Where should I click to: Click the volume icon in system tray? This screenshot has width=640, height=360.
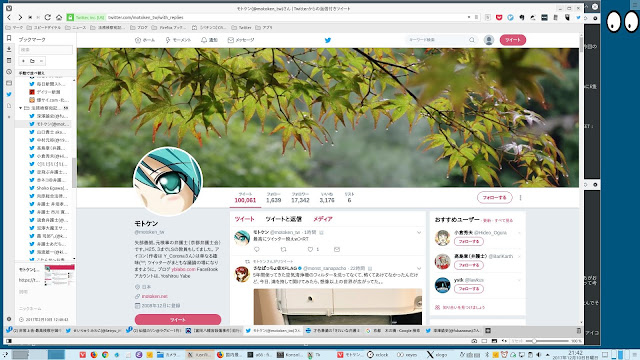pos(540,355)
